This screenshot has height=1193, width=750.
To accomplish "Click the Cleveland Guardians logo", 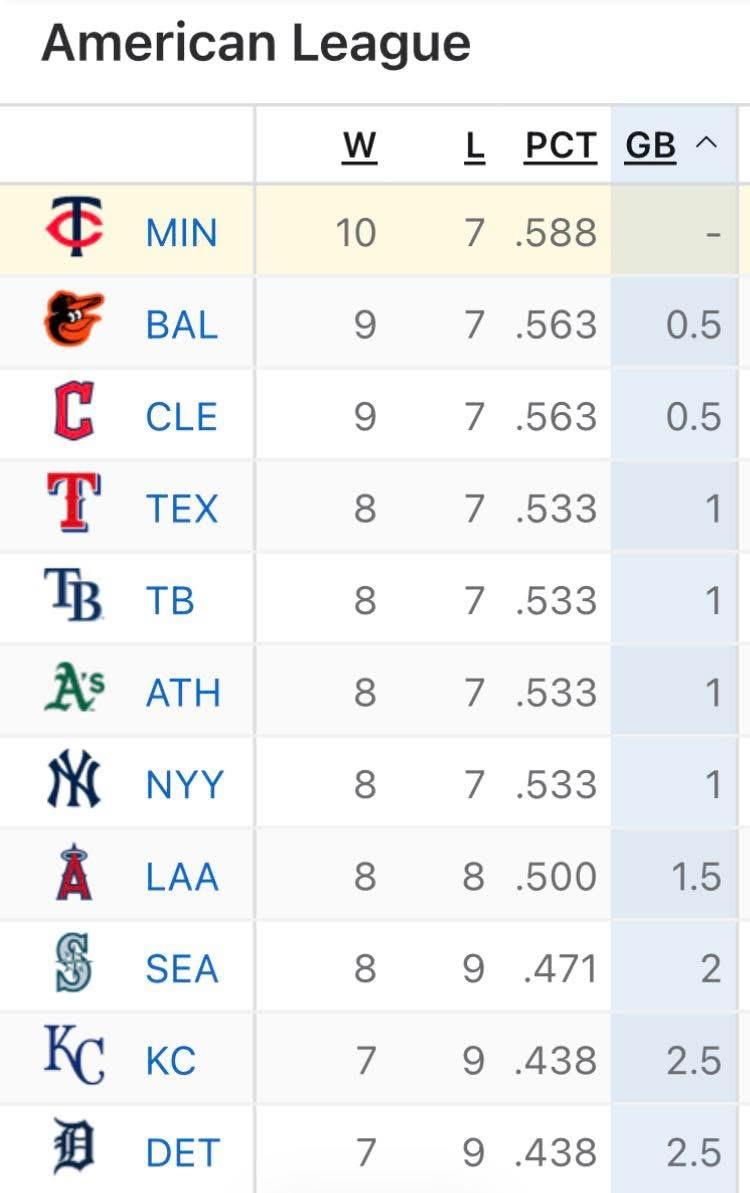I will pos(74,413).
